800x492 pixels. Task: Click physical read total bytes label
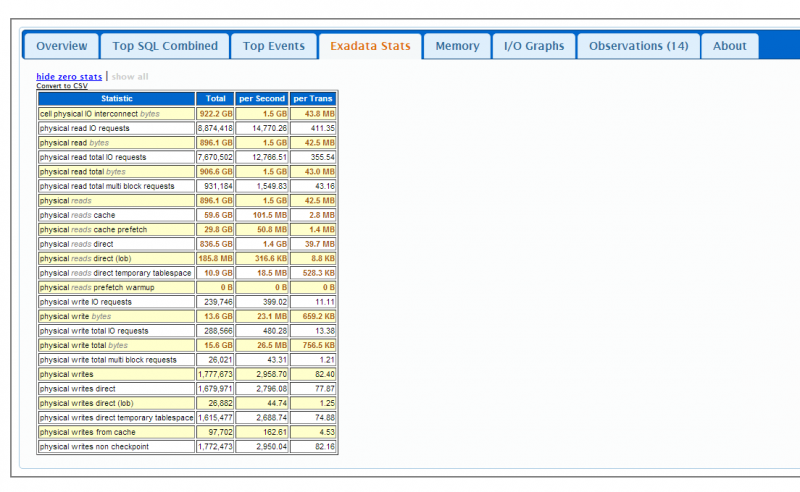pyautogui.click(x=83, y=171)
